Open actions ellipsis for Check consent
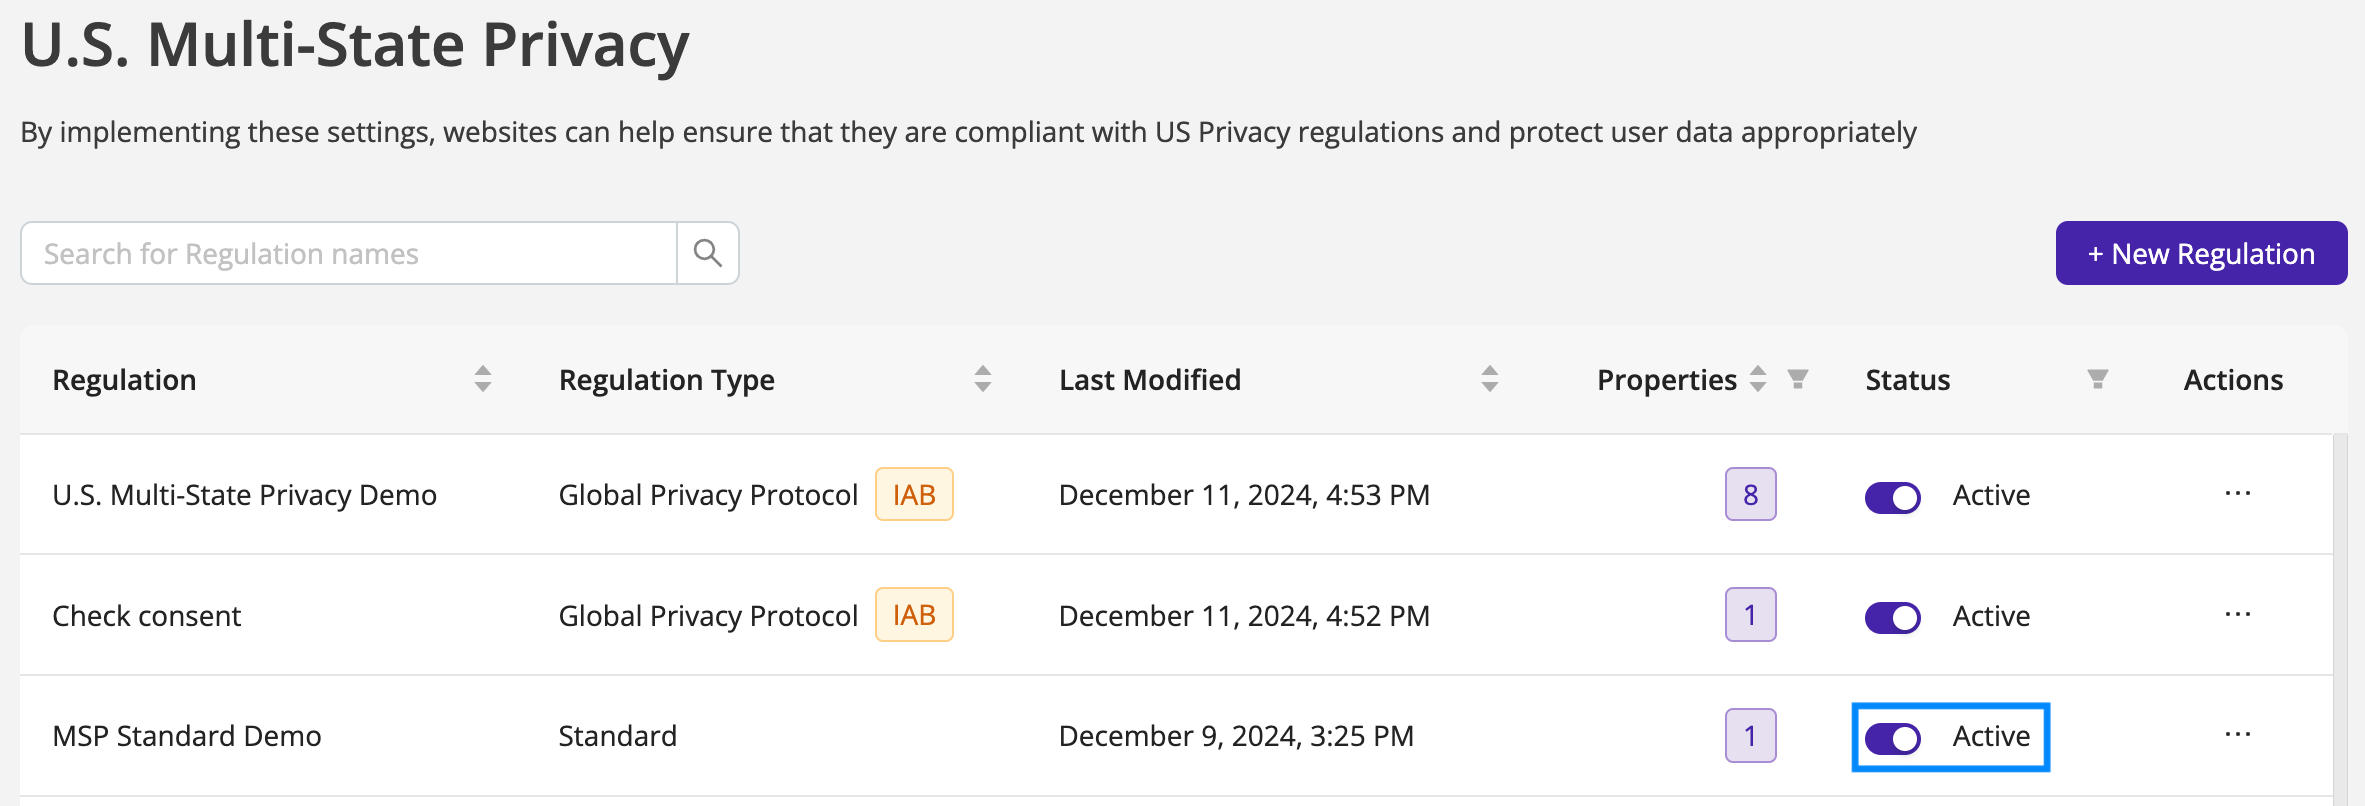Screen dimensions: 2365x806 coord(2238,614)
